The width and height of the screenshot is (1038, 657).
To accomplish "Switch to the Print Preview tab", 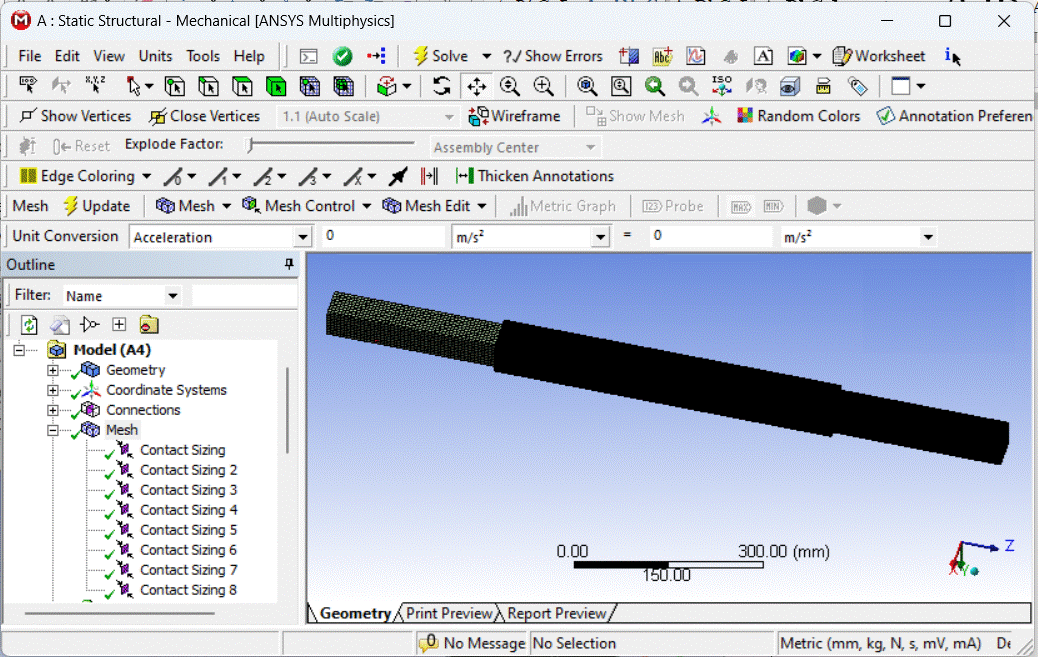I will [449, 613].
